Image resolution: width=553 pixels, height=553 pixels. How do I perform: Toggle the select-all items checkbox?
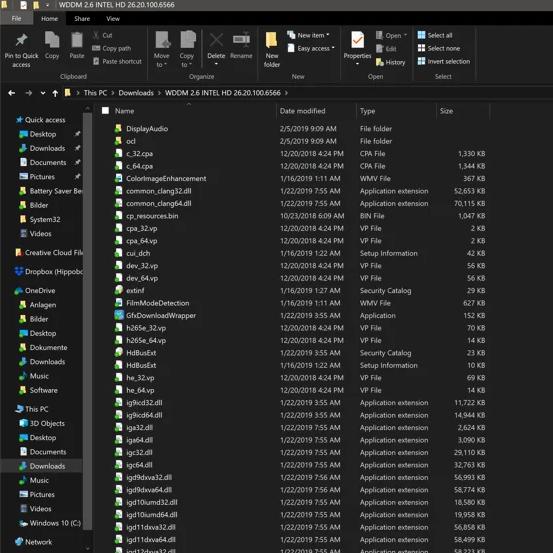[x=105, y=111]
